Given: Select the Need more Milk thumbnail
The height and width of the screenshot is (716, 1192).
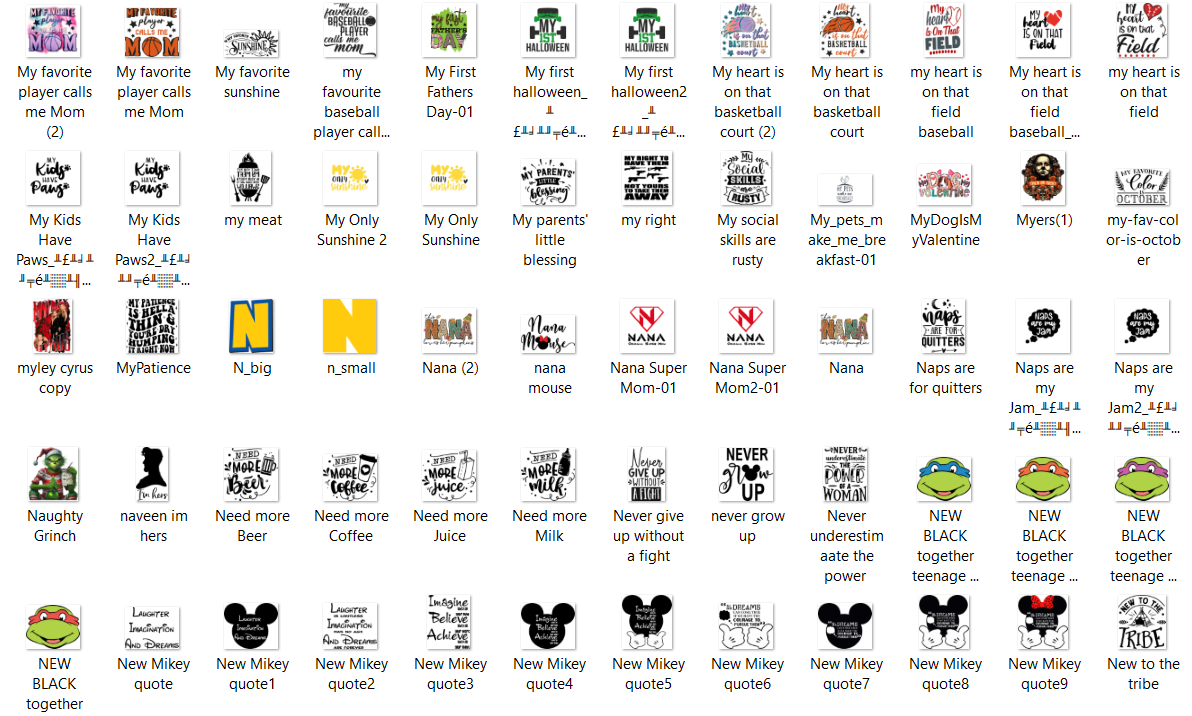Looking at the screenshot, I should pos(549,474).
